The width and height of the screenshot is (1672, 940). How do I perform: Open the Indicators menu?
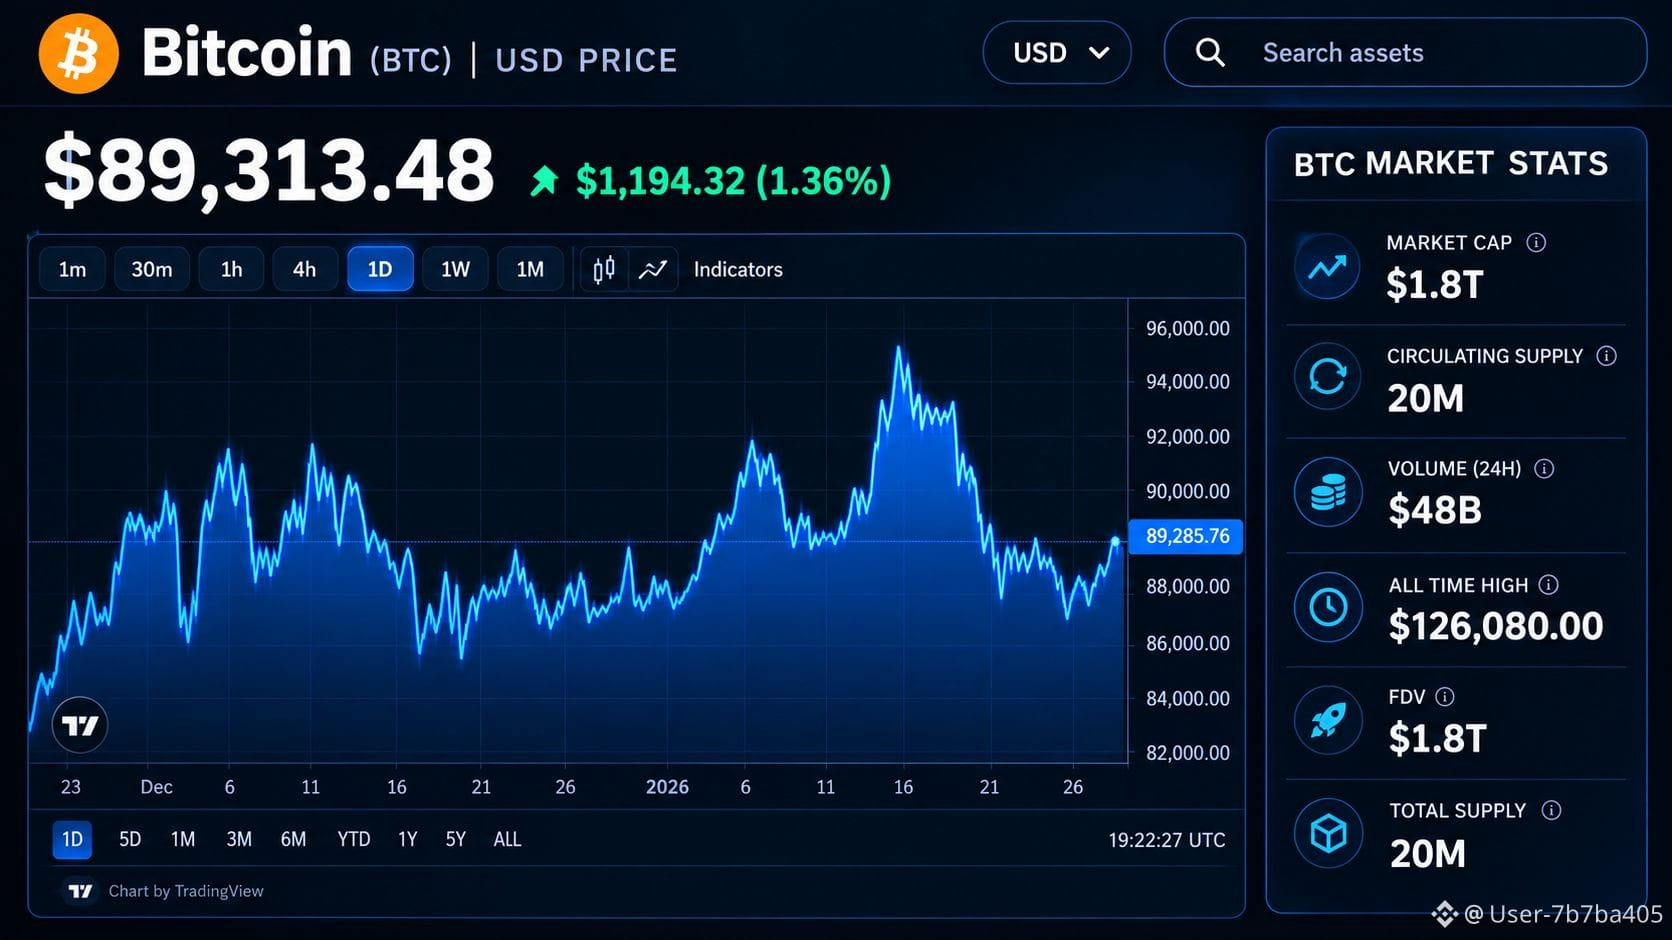[738, 269]
